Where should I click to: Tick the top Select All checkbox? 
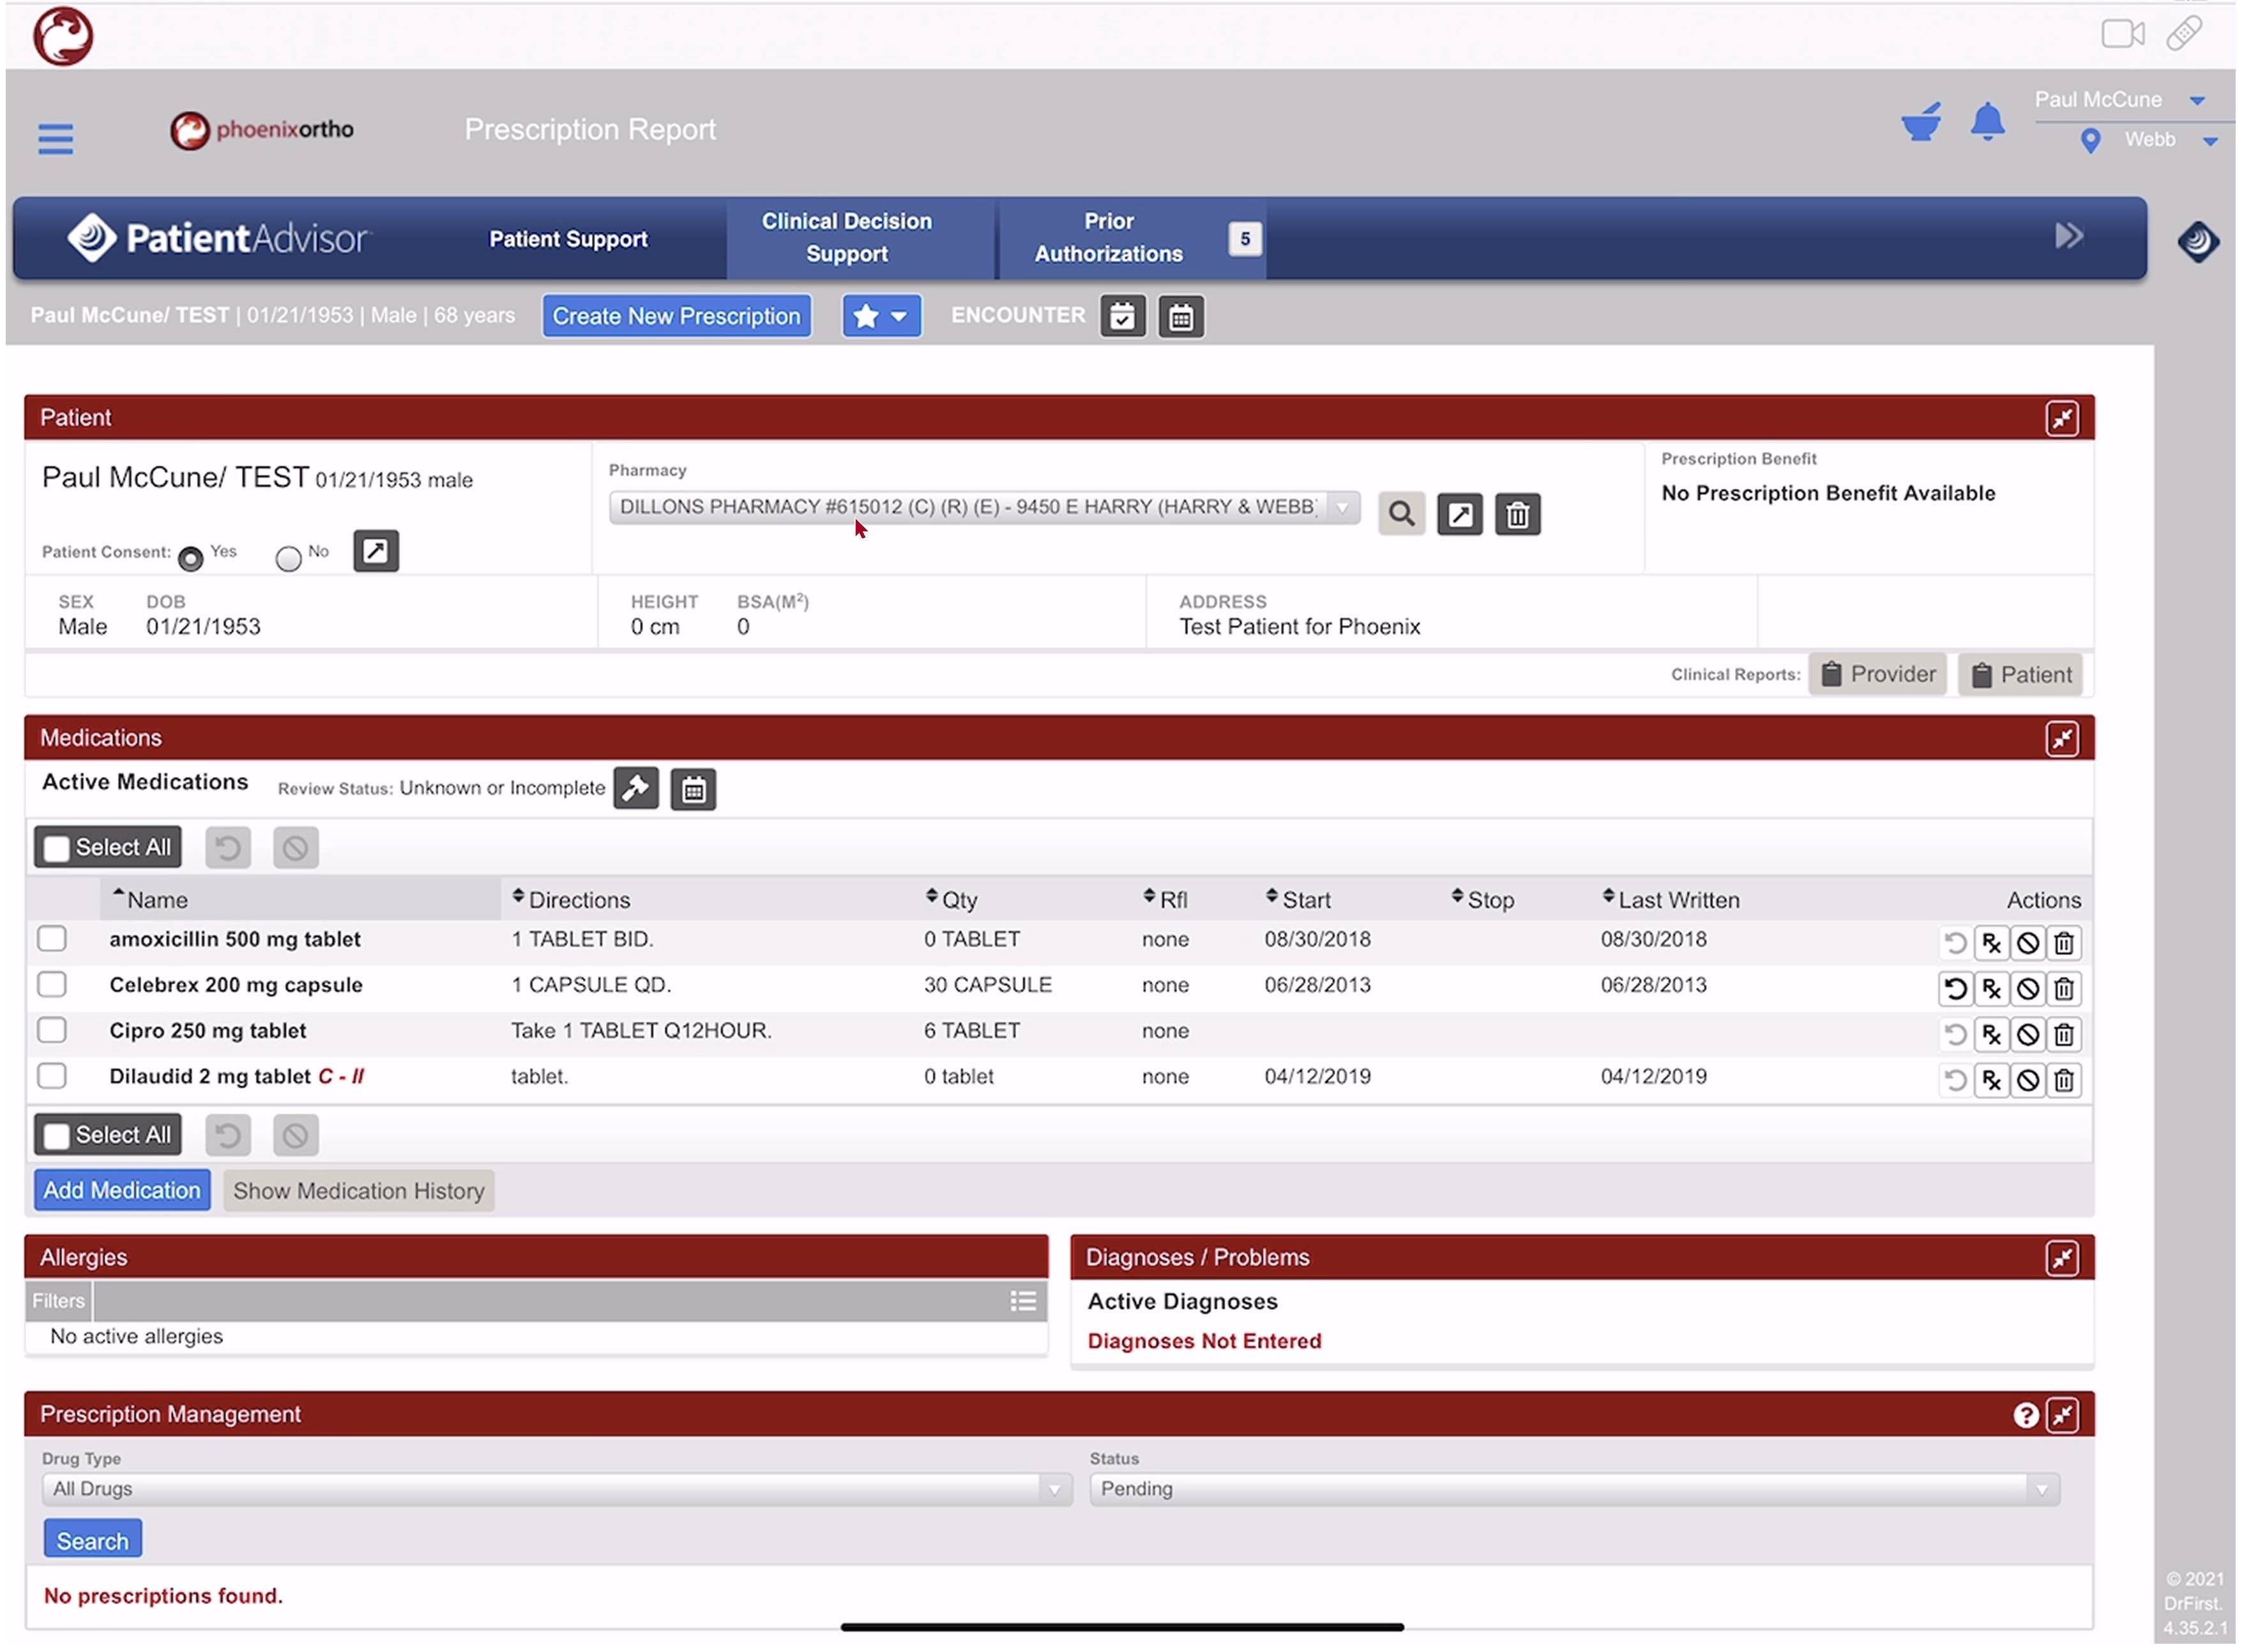pyautogui.click(x=57, y=848)
